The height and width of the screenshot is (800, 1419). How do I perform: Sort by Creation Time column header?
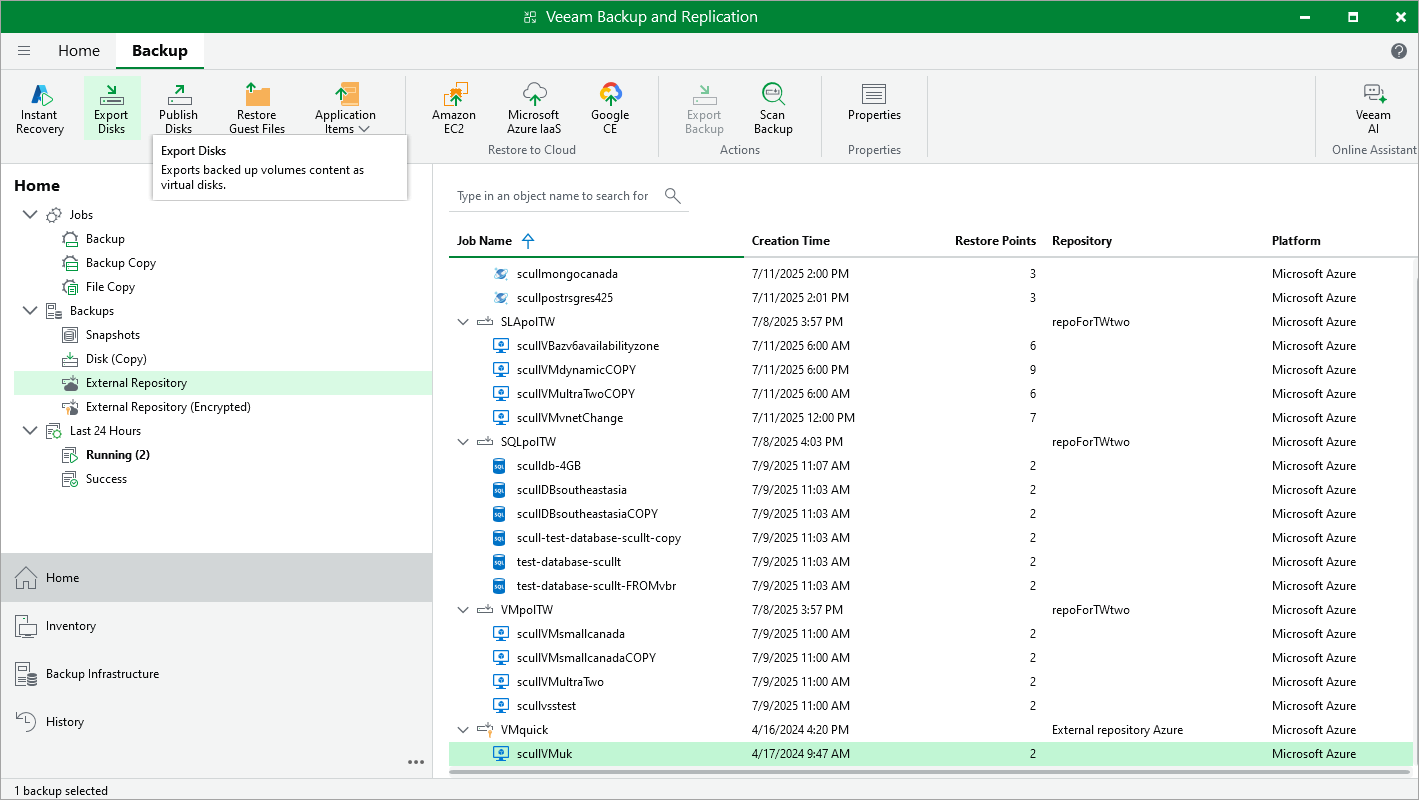[790, 241]
